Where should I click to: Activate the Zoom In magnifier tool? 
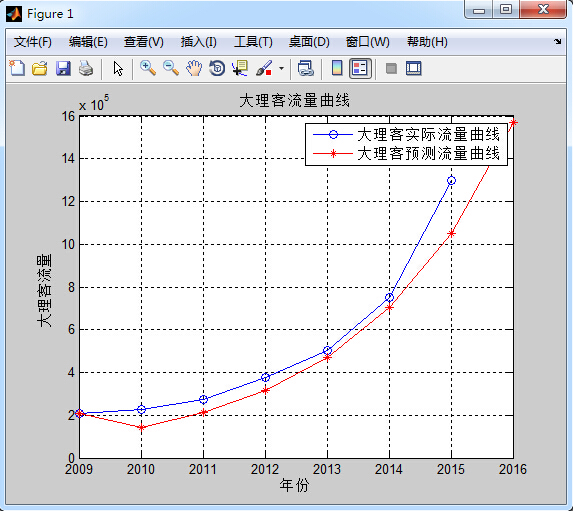pos(148,68)
